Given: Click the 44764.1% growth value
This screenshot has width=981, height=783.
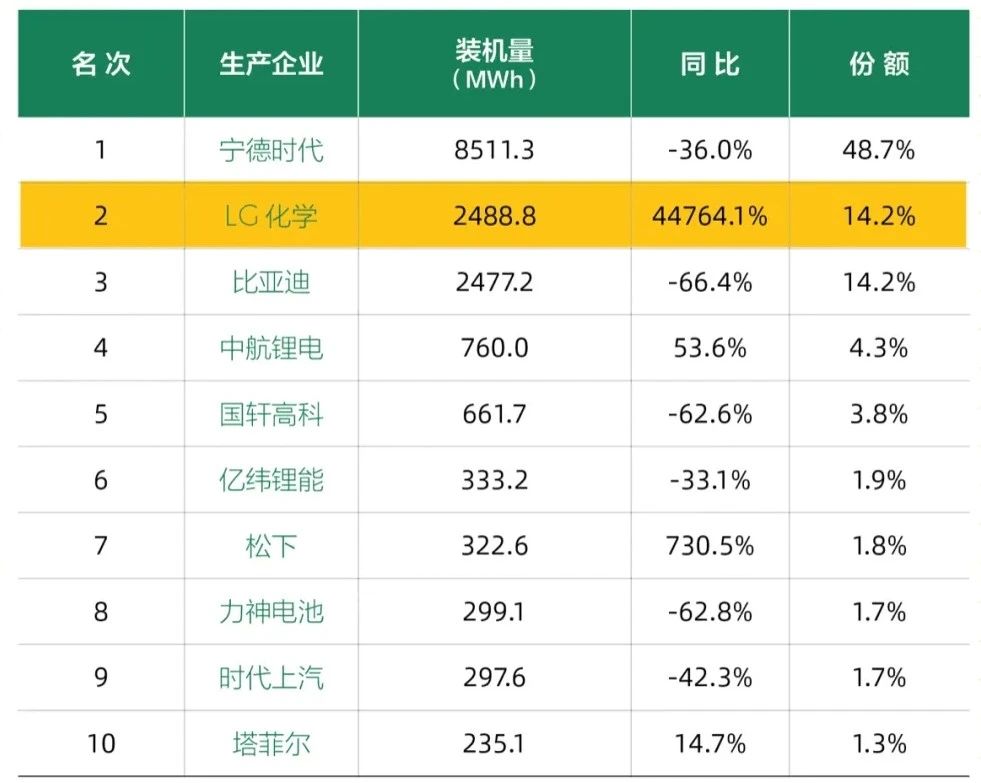Looking at the screenshot, I should click(709, 216).
